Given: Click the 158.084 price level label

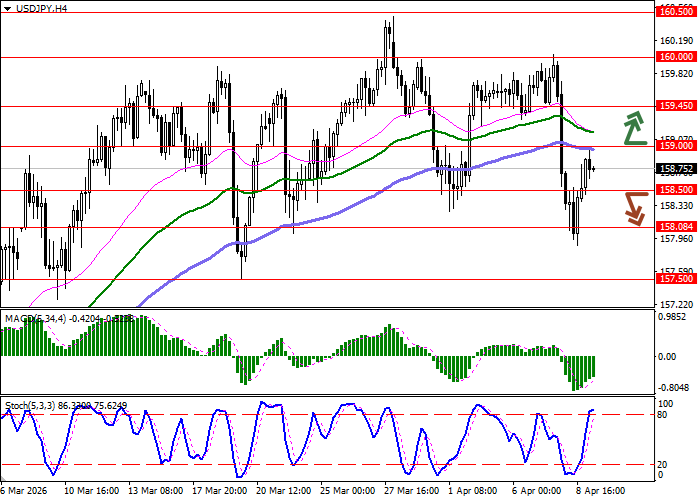Looking at the screenshot, I should pyautogui.click(x=674, y=227).
